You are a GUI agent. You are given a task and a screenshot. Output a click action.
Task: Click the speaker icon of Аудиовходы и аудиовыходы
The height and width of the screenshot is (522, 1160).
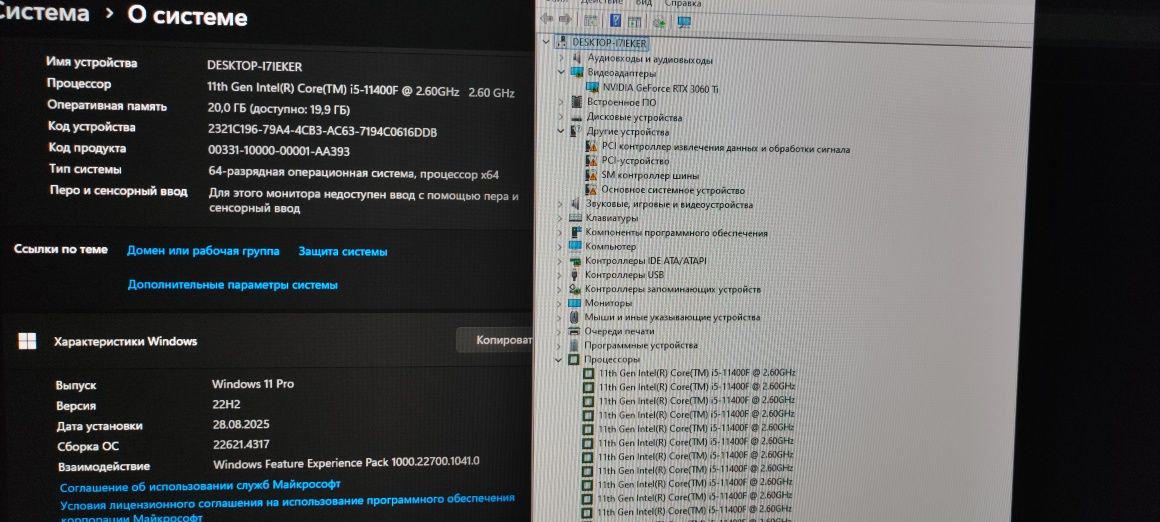[577, 58]
